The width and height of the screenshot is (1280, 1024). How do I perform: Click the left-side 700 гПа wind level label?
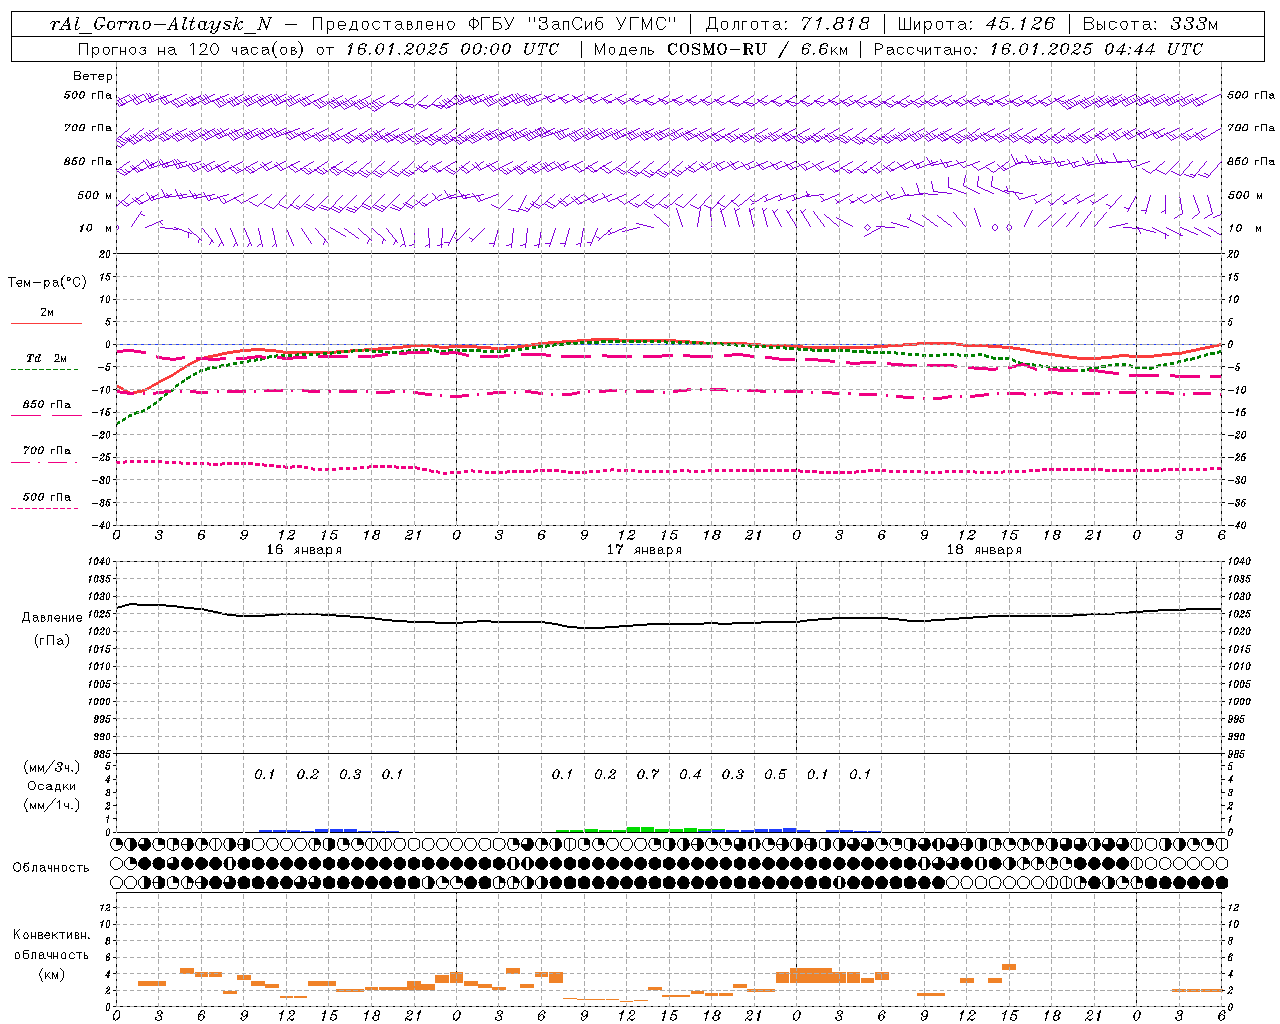(x=88, y=128)
